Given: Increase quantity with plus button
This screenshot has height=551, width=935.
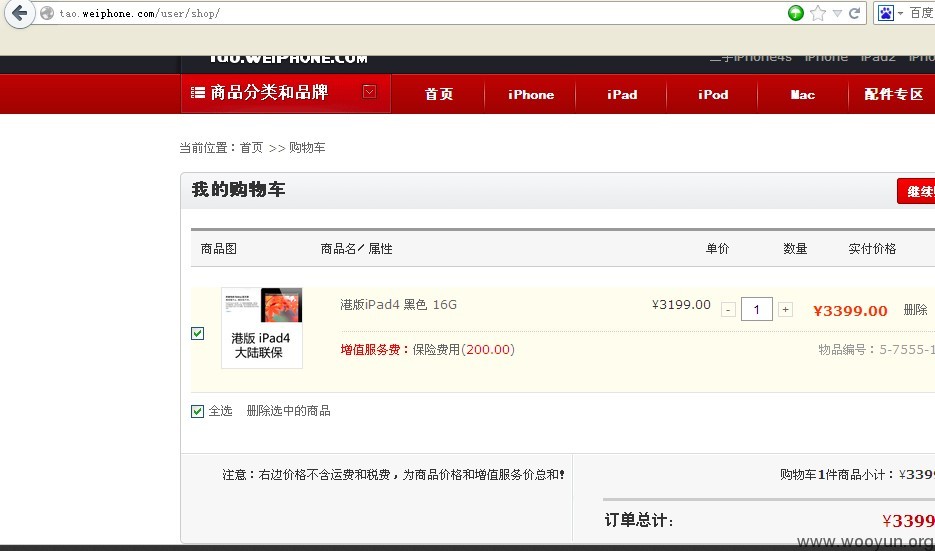Looking at the screenshot, I should (785, 309).
